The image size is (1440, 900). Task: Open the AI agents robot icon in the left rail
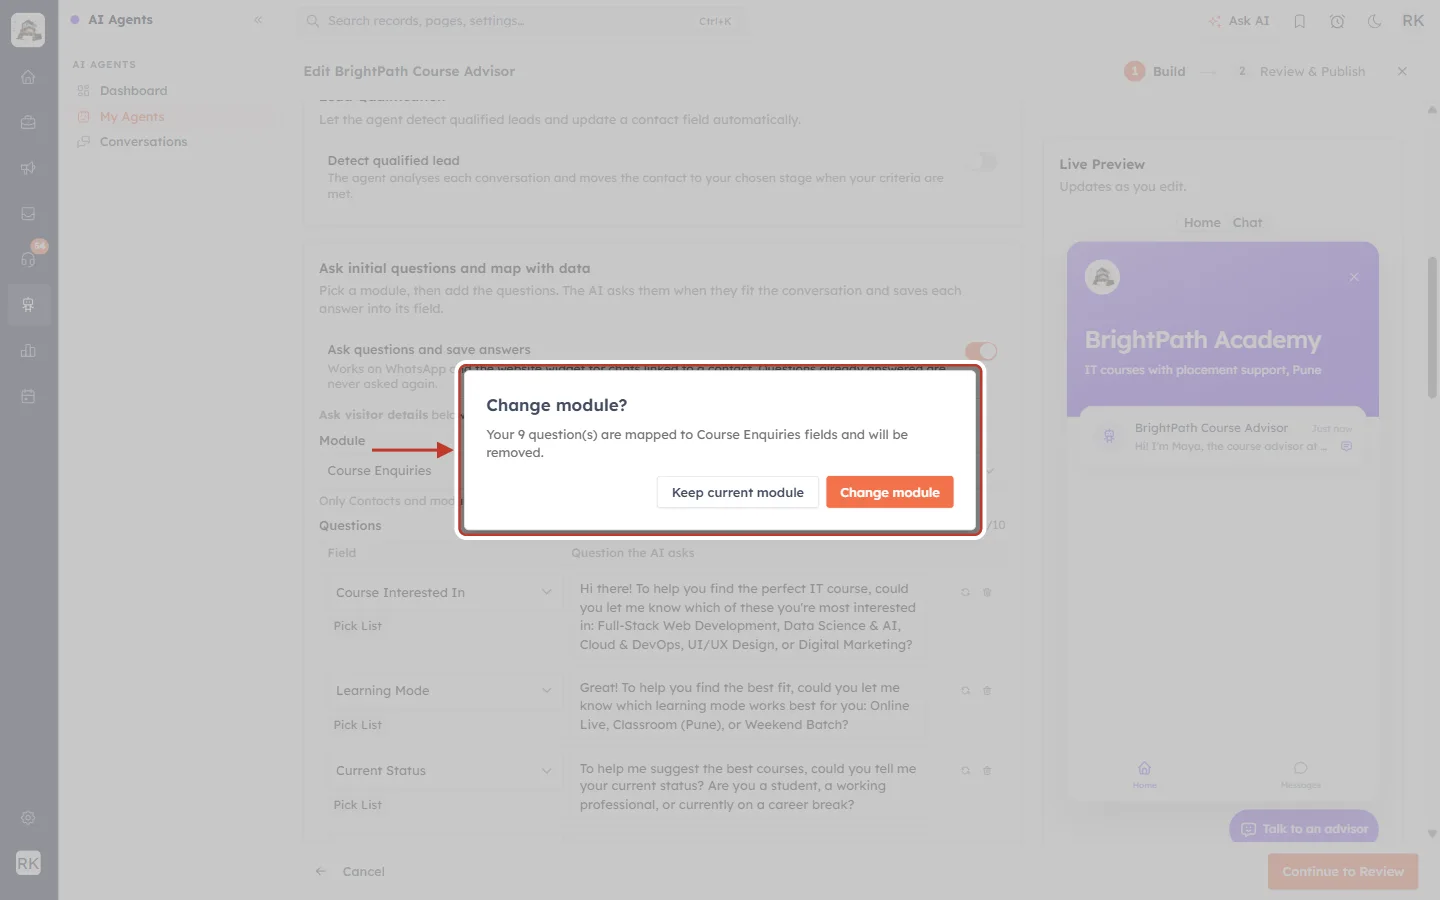click(x=28, y=305)
